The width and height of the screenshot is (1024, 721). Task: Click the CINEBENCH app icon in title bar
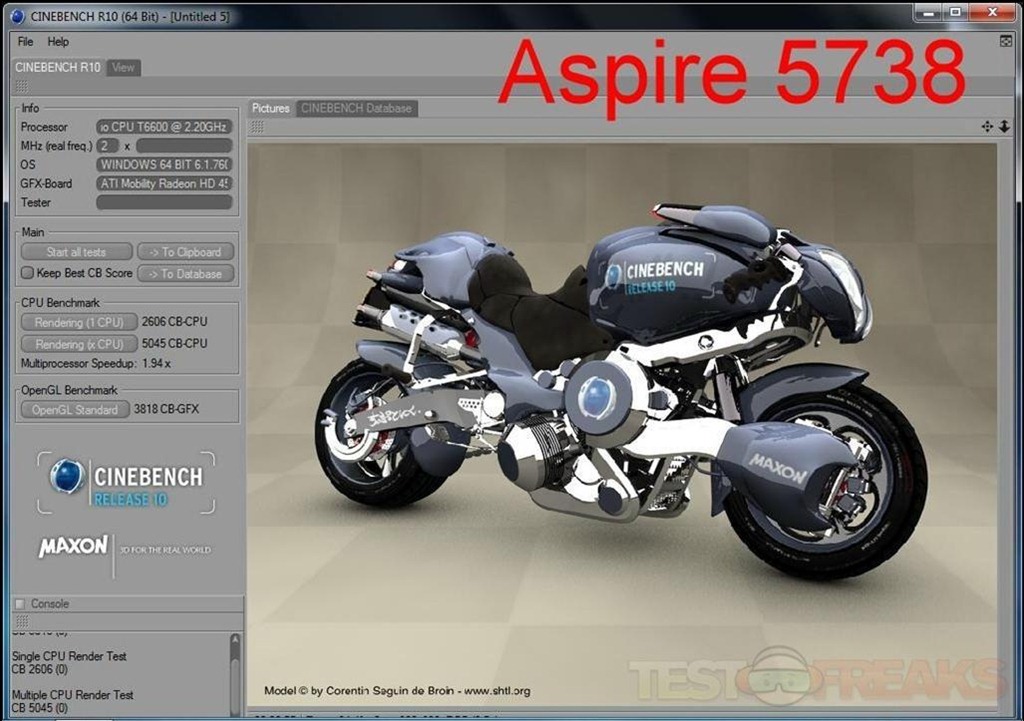tap(17, 15)
